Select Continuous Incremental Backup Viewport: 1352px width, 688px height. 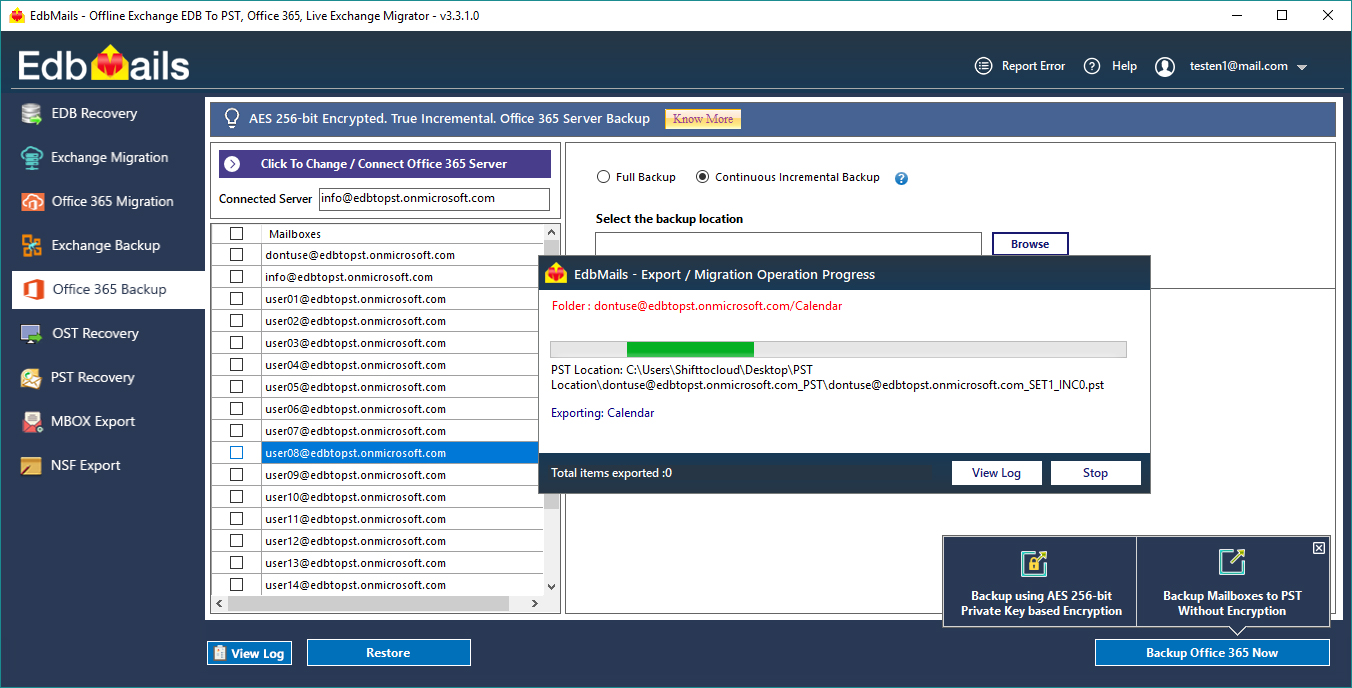pyautogui.click(x=703, y=176)
